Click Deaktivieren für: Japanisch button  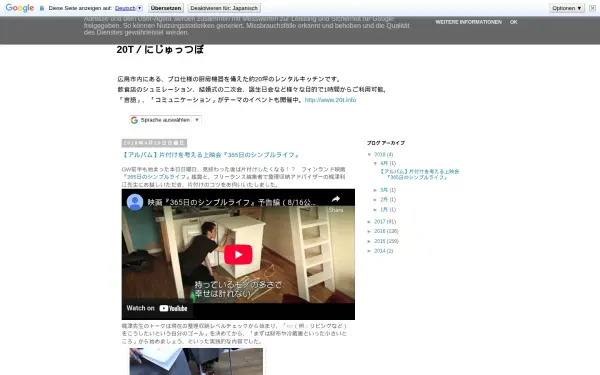pyautogui.click(x=224, y=8)
